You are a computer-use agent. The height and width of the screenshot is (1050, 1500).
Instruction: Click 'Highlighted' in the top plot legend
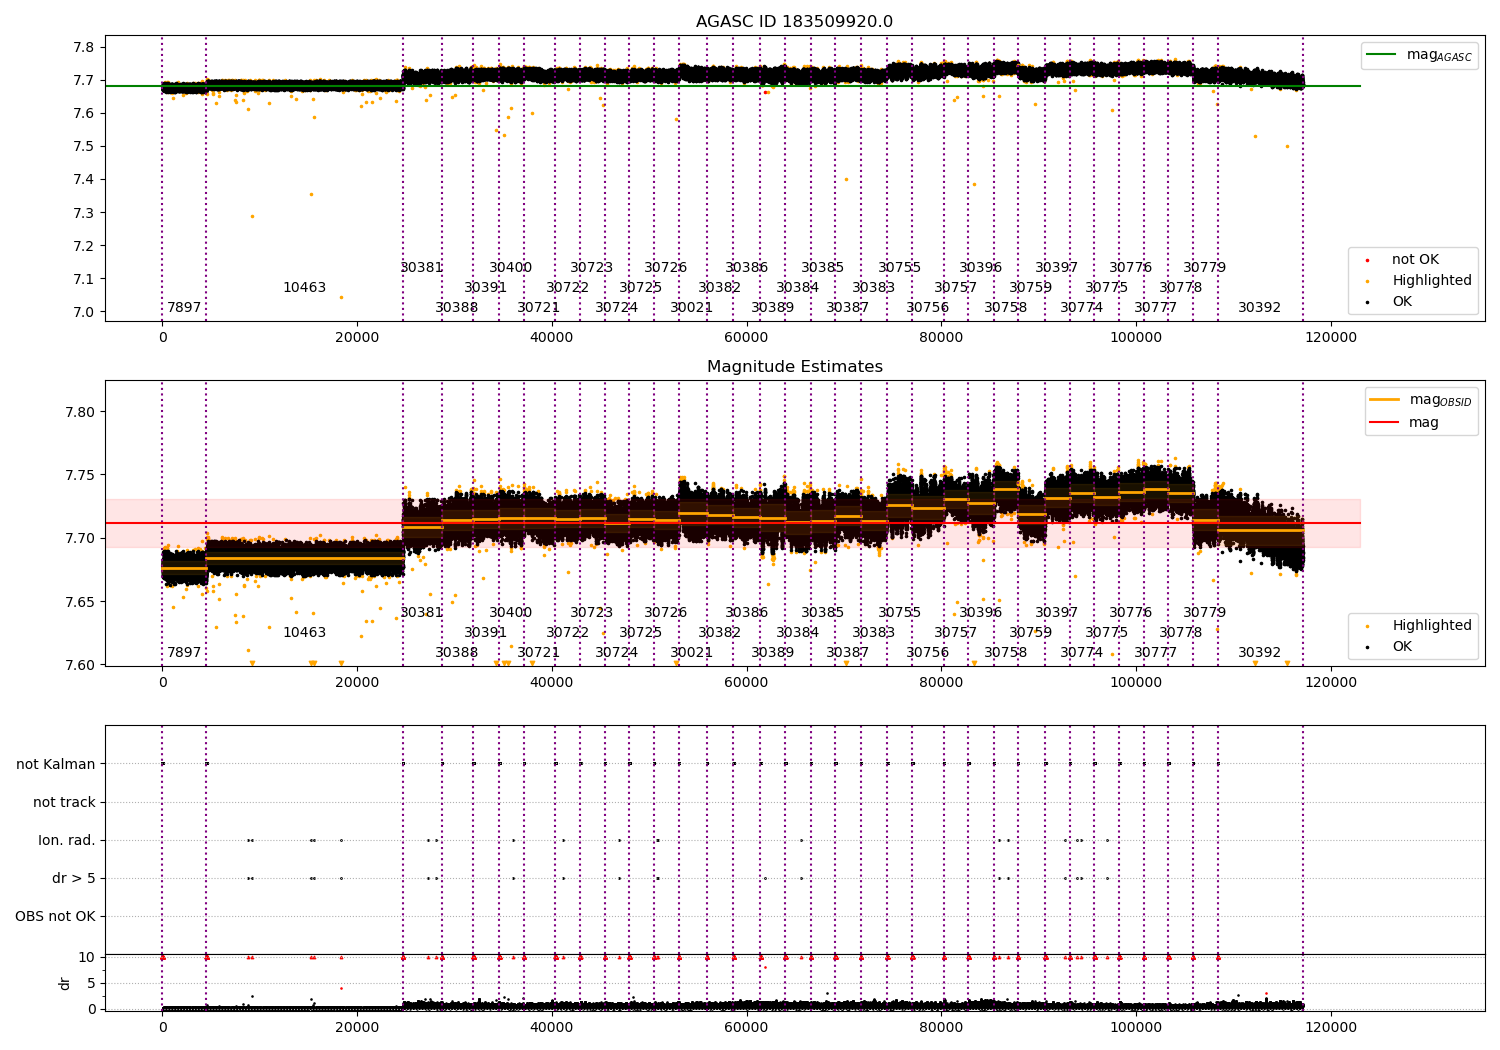1431,281
